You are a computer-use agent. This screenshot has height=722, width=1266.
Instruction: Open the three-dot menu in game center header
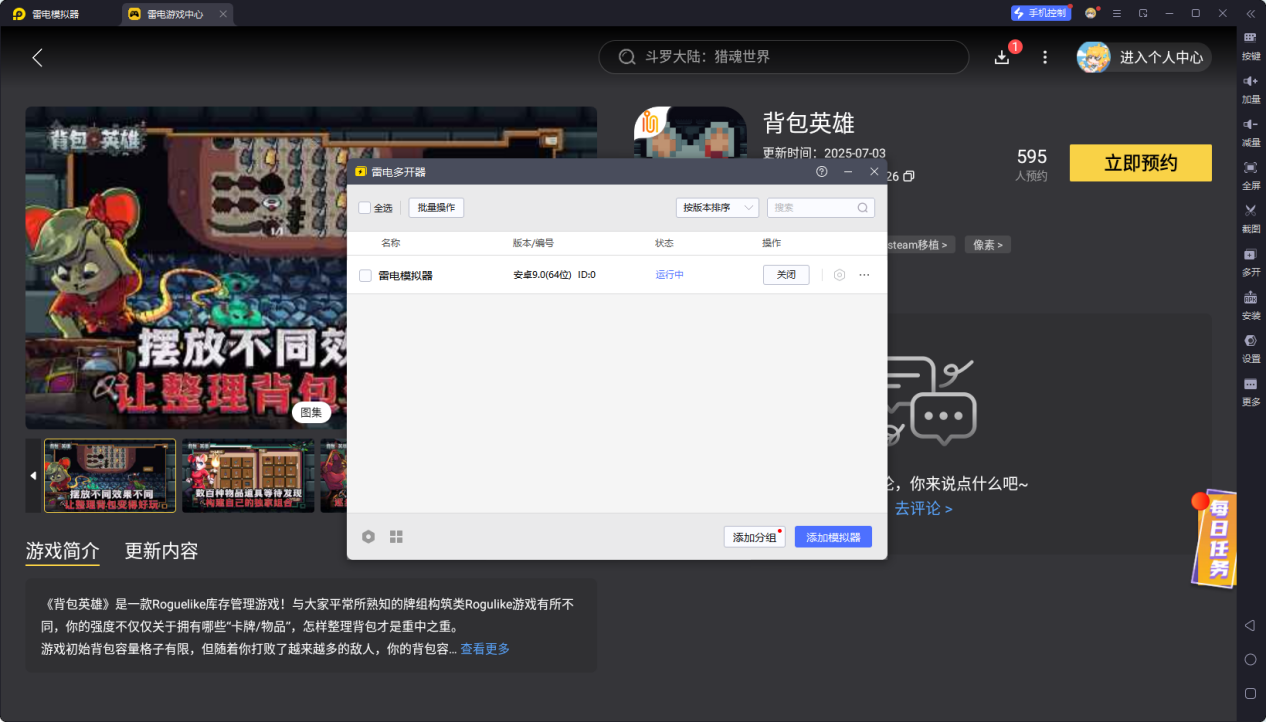[1045, 57]
